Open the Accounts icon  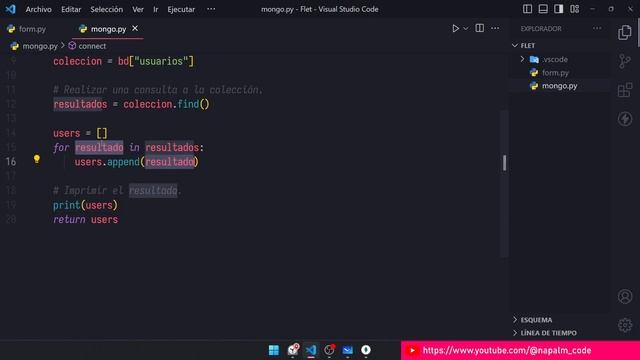624,296
